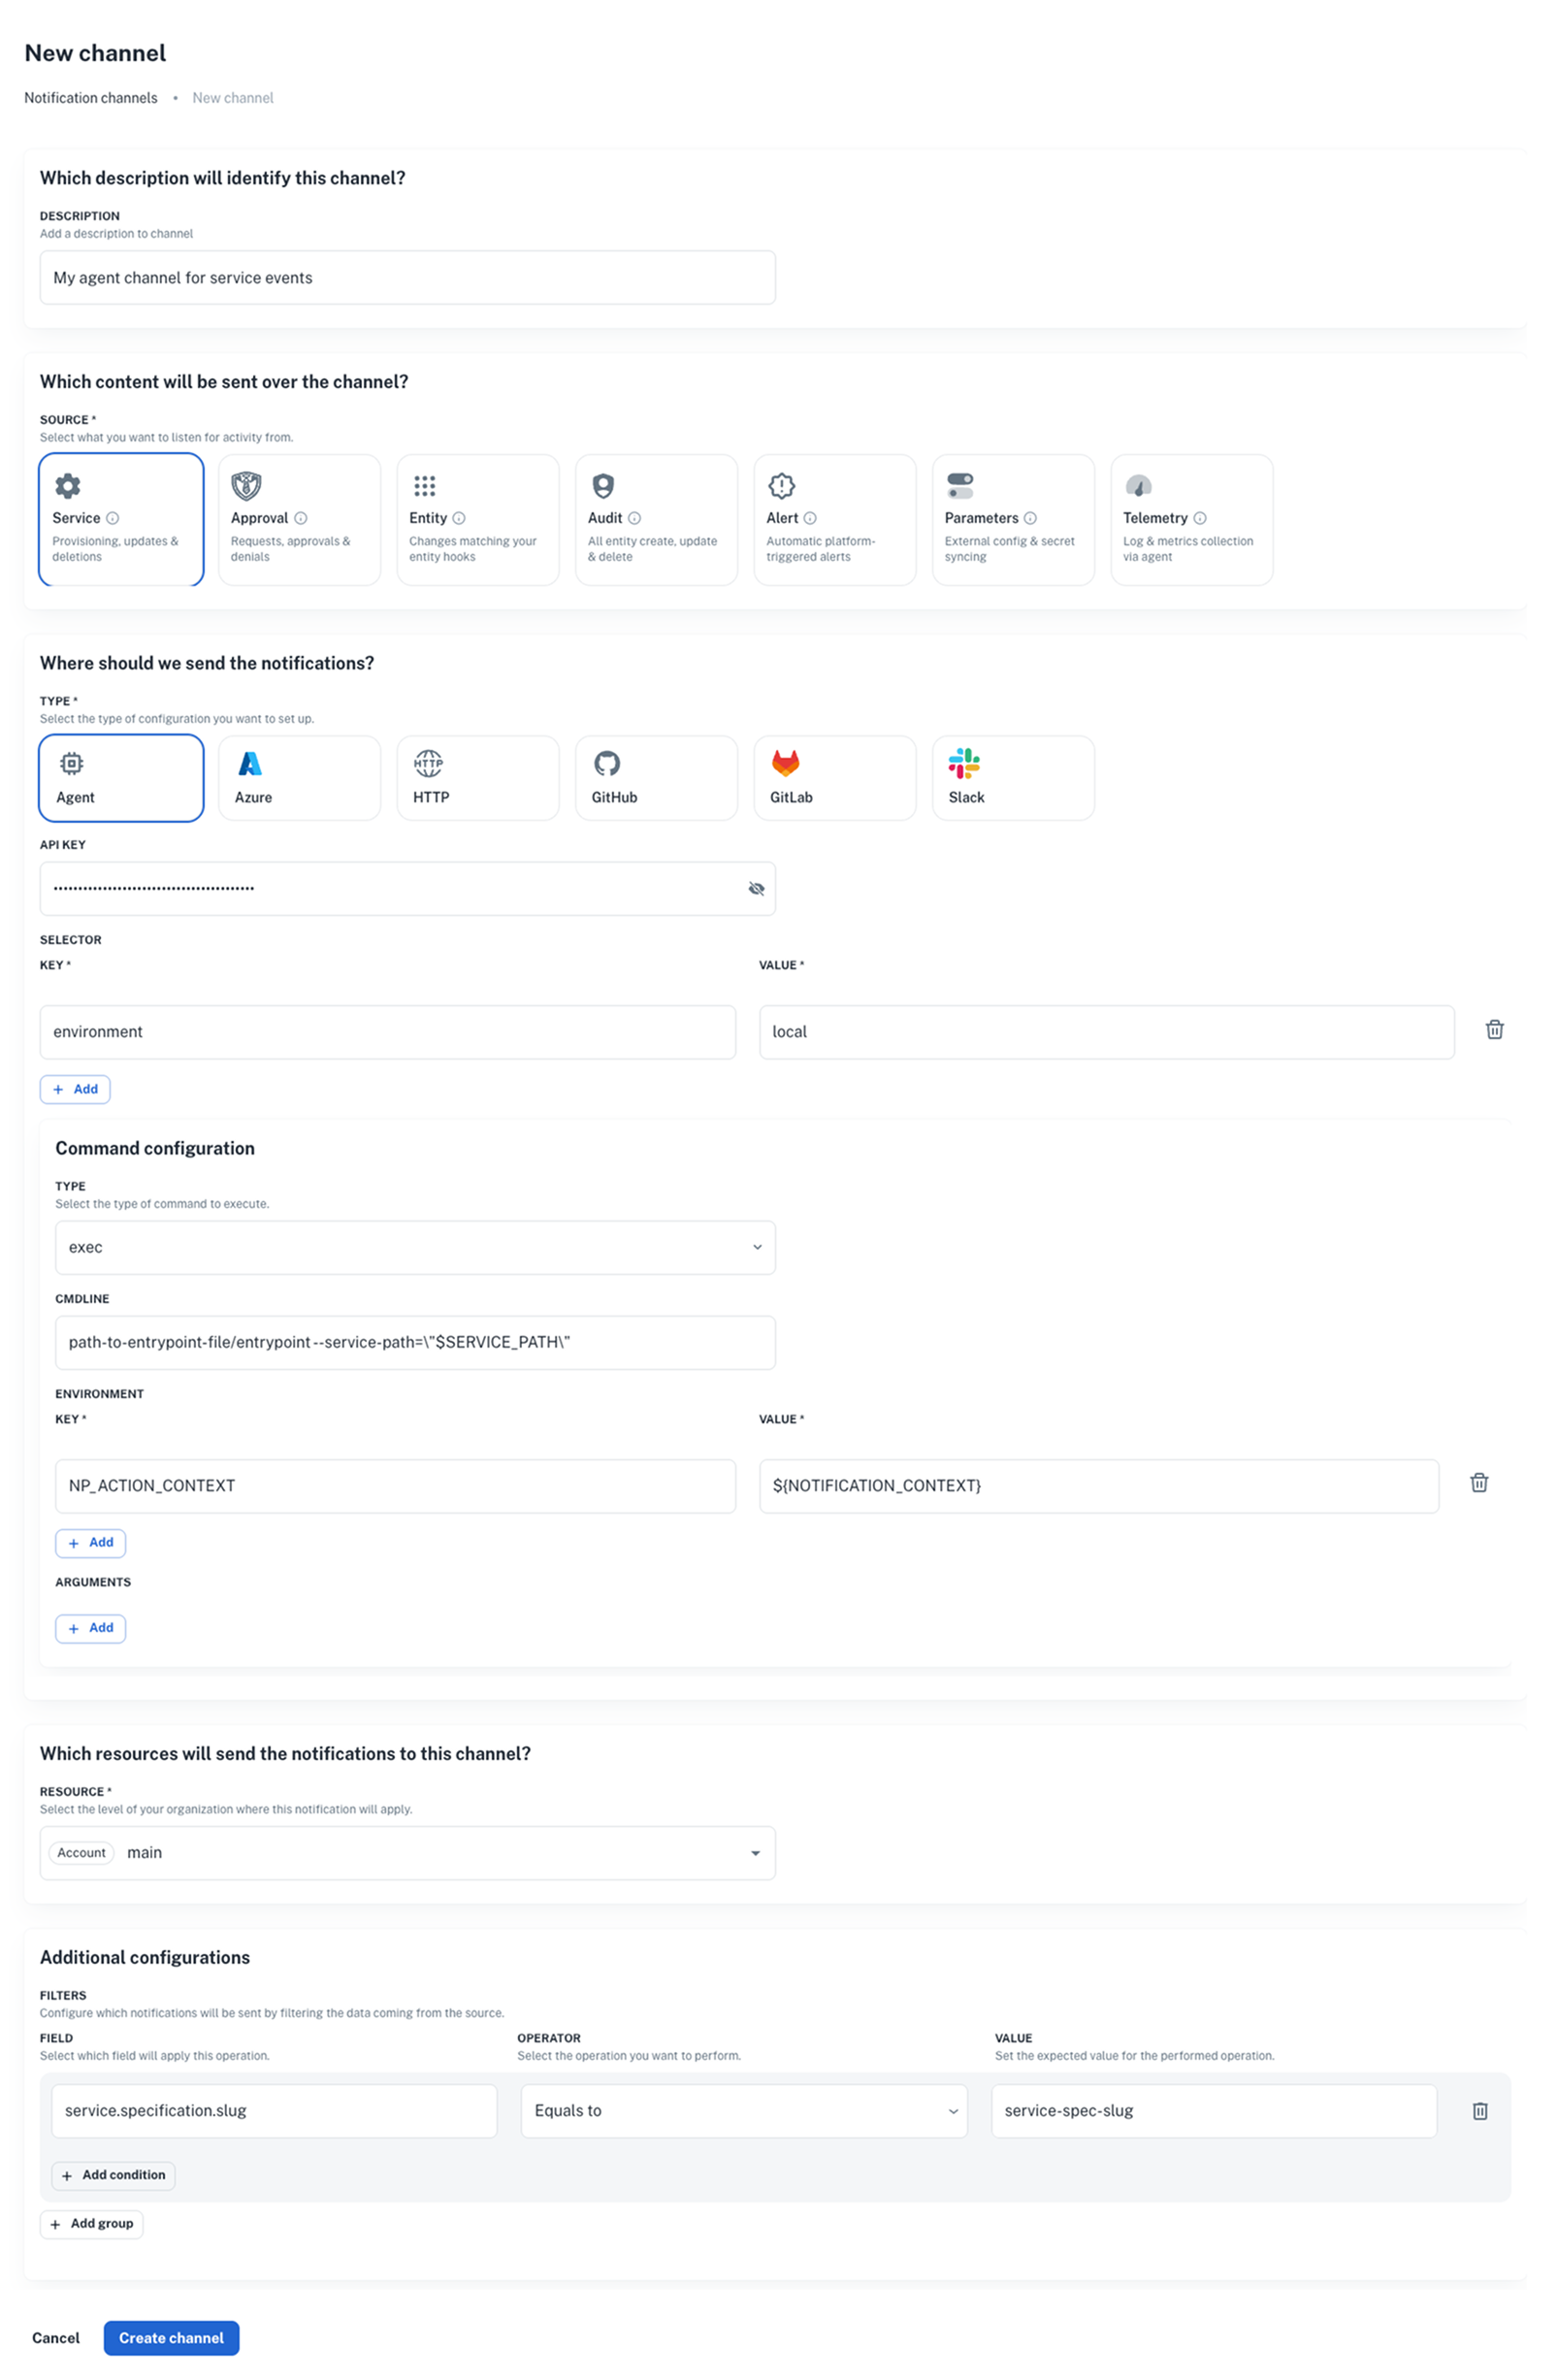The image size is (1558, 2380).
Task: Click the Account tag in resource field
Action: point(81,1853)
